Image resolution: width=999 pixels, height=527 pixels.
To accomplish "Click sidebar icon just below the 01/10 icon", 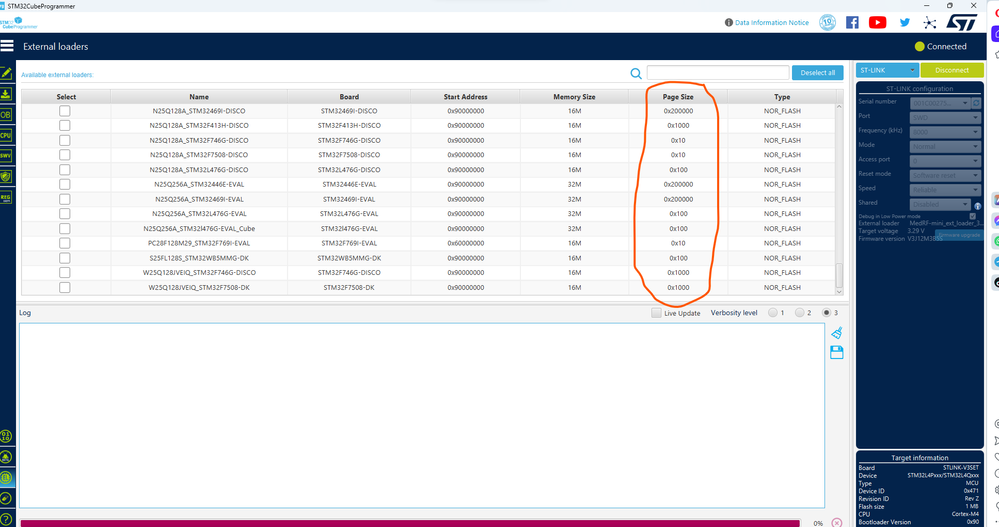I will (x=6, y=457).
